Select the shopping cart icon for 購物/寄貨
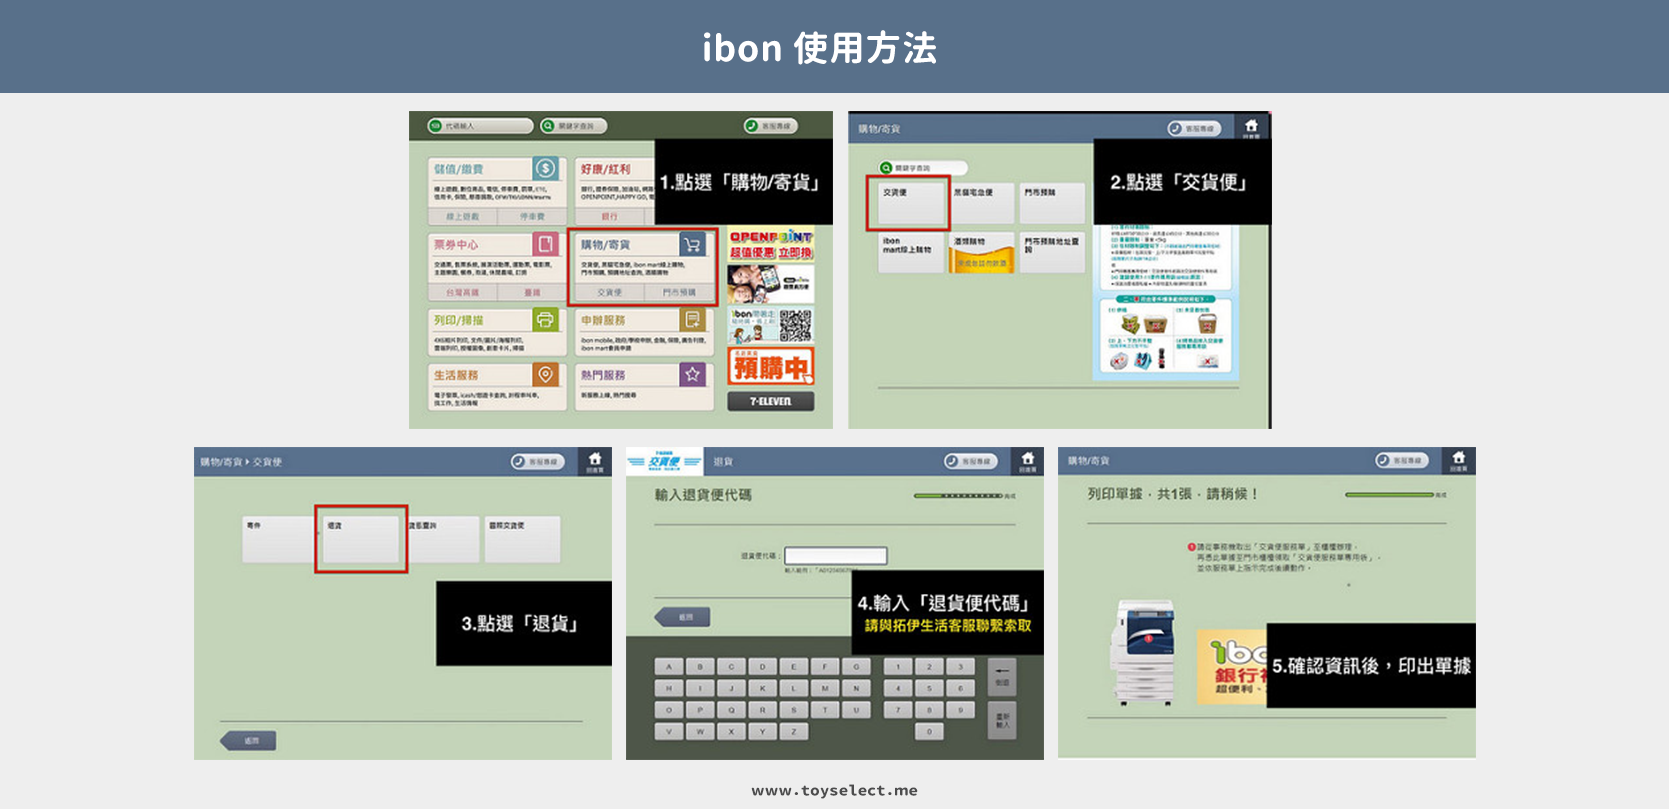Image resolution: width=1669 pixels, height=809 pixels. 692,244
